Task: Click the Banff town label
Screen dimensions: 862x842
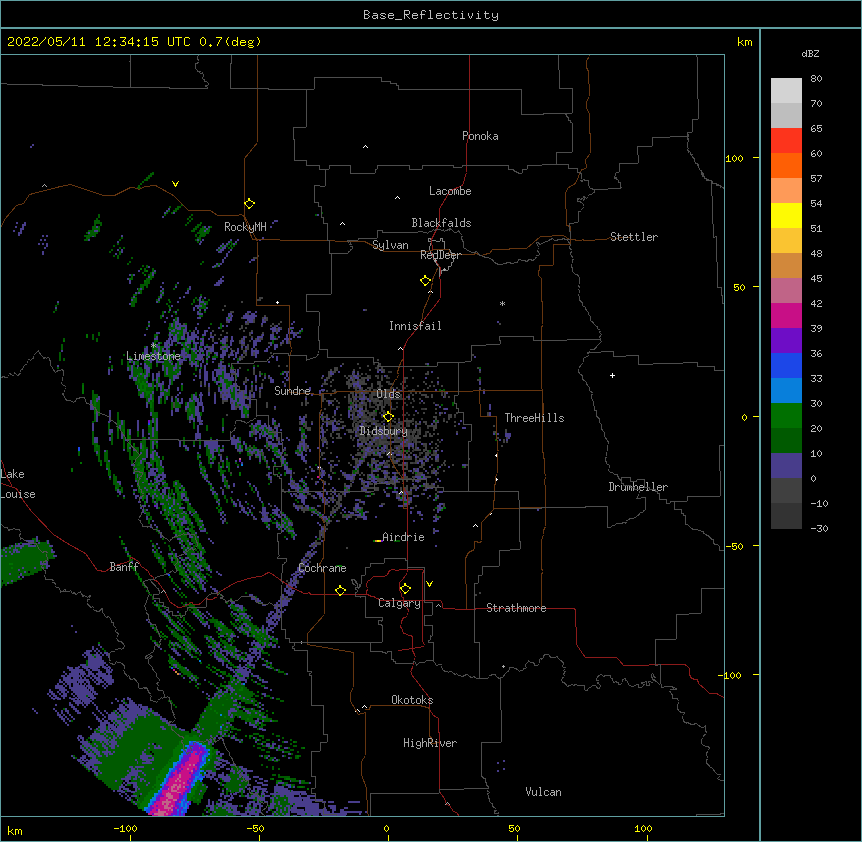Action: [x=124, y=567]
